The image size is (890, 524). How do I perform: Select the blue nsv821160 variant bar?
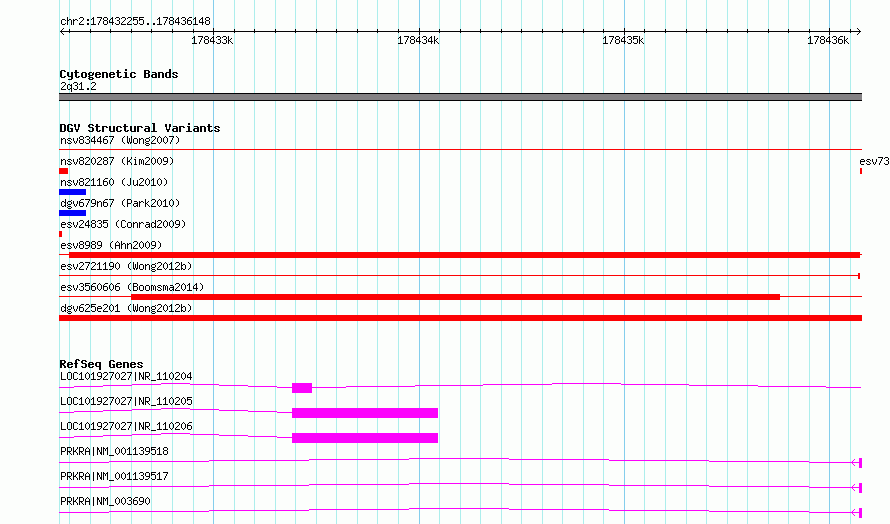click(73, 192)
